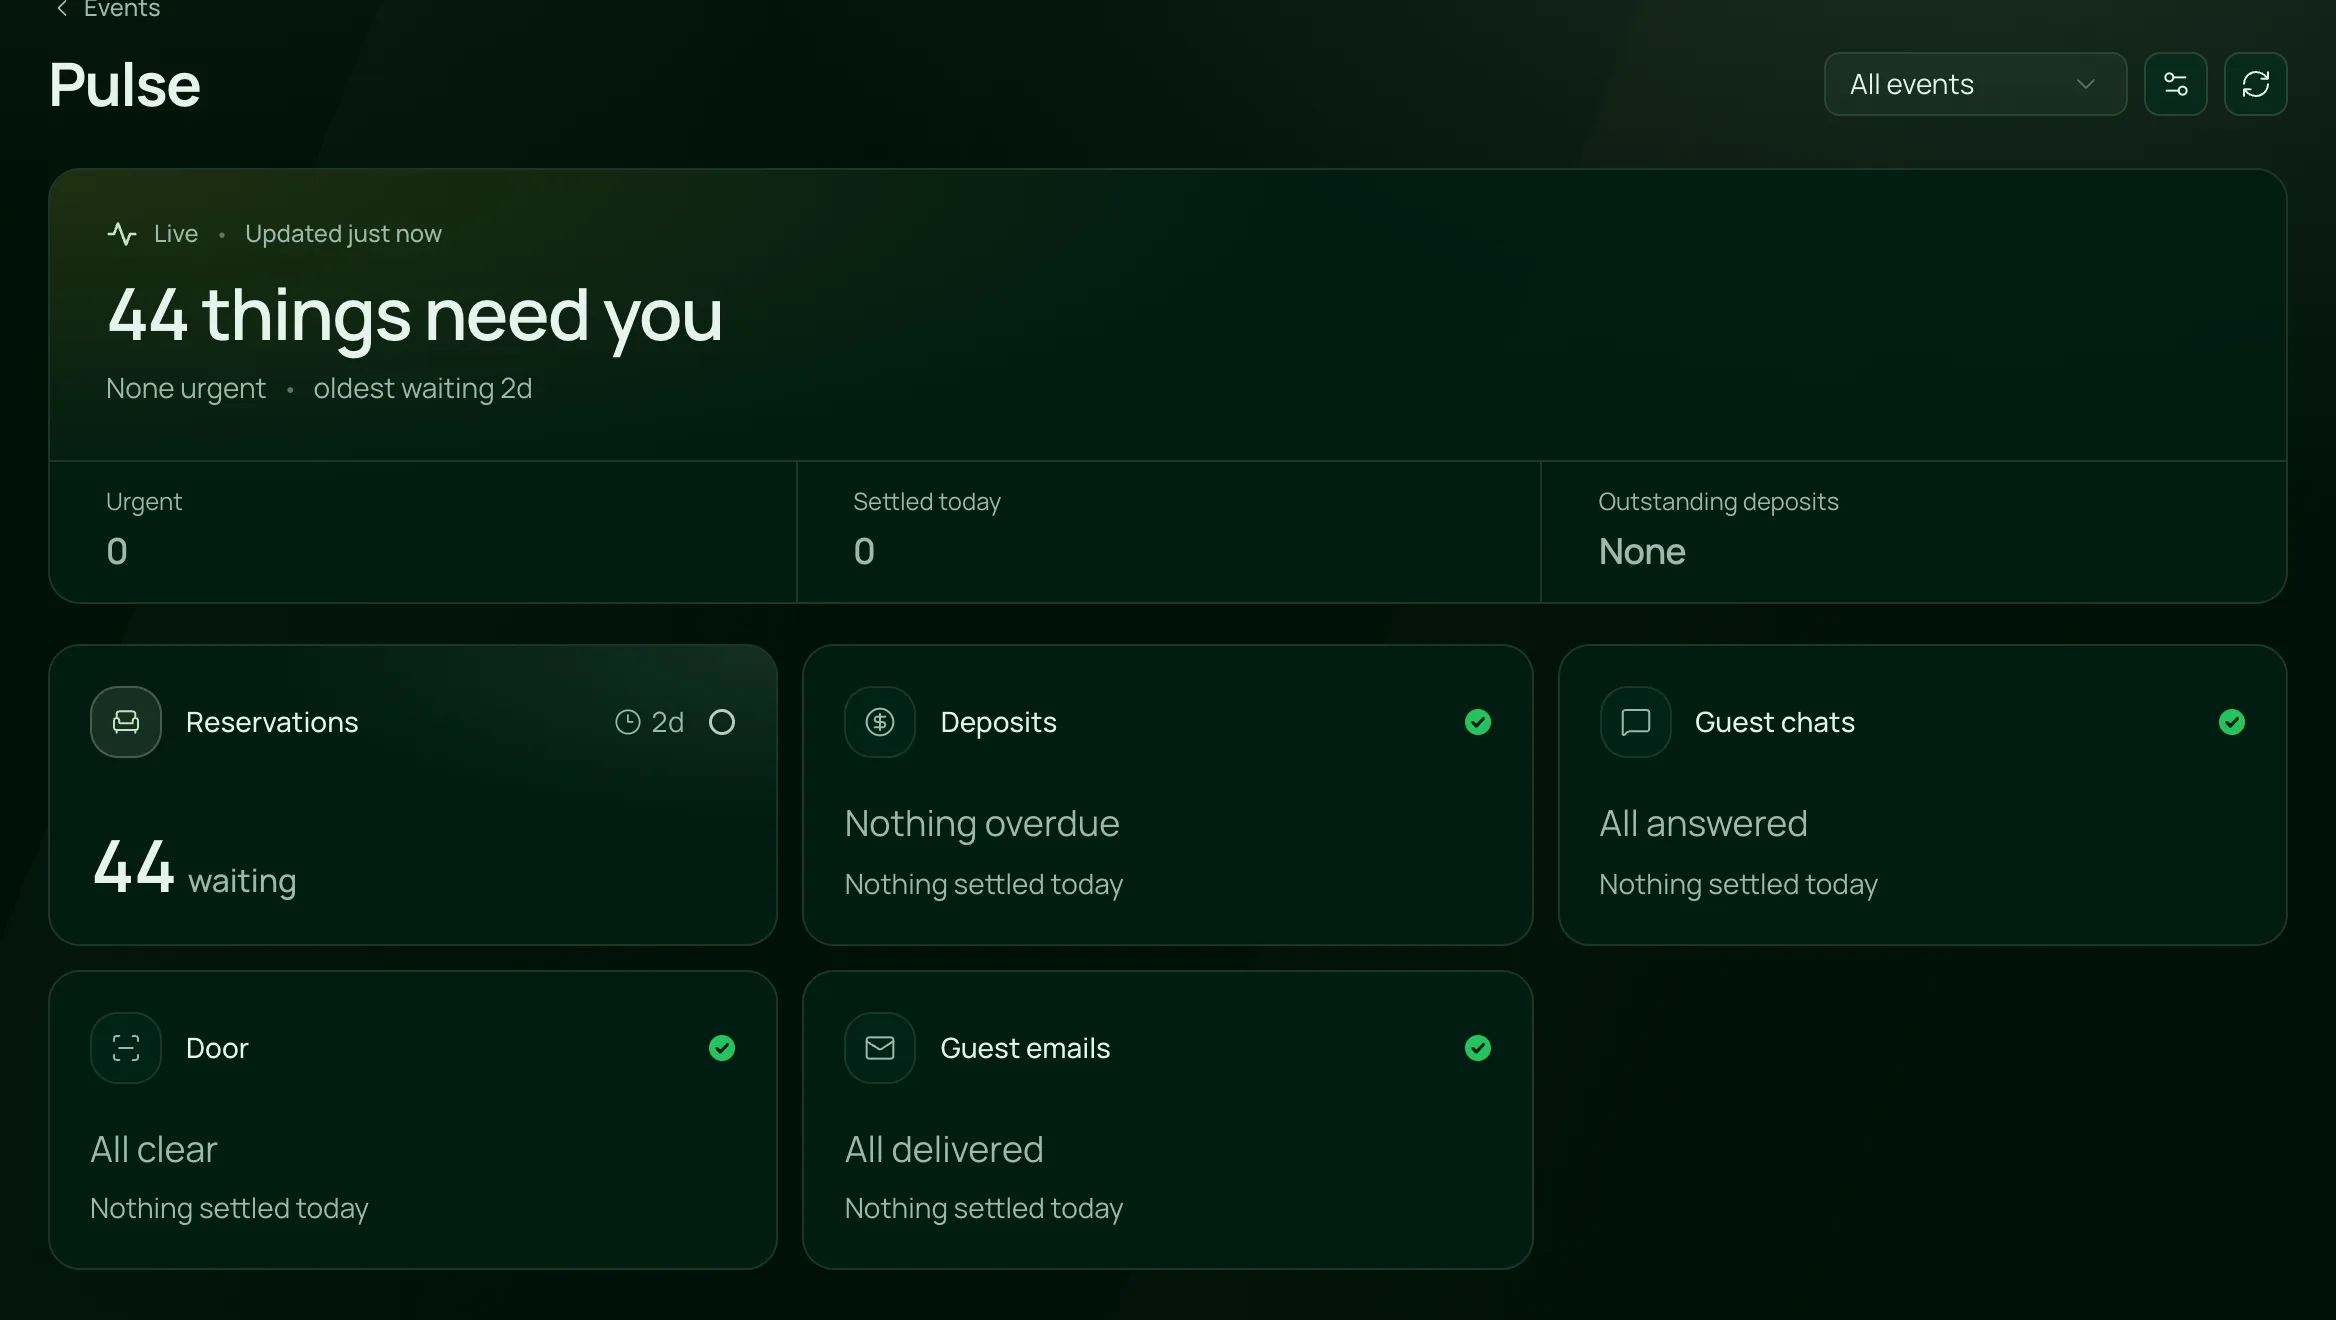Open the Guest chats card title
2336x1320 pixels.
pos(1774,722)
